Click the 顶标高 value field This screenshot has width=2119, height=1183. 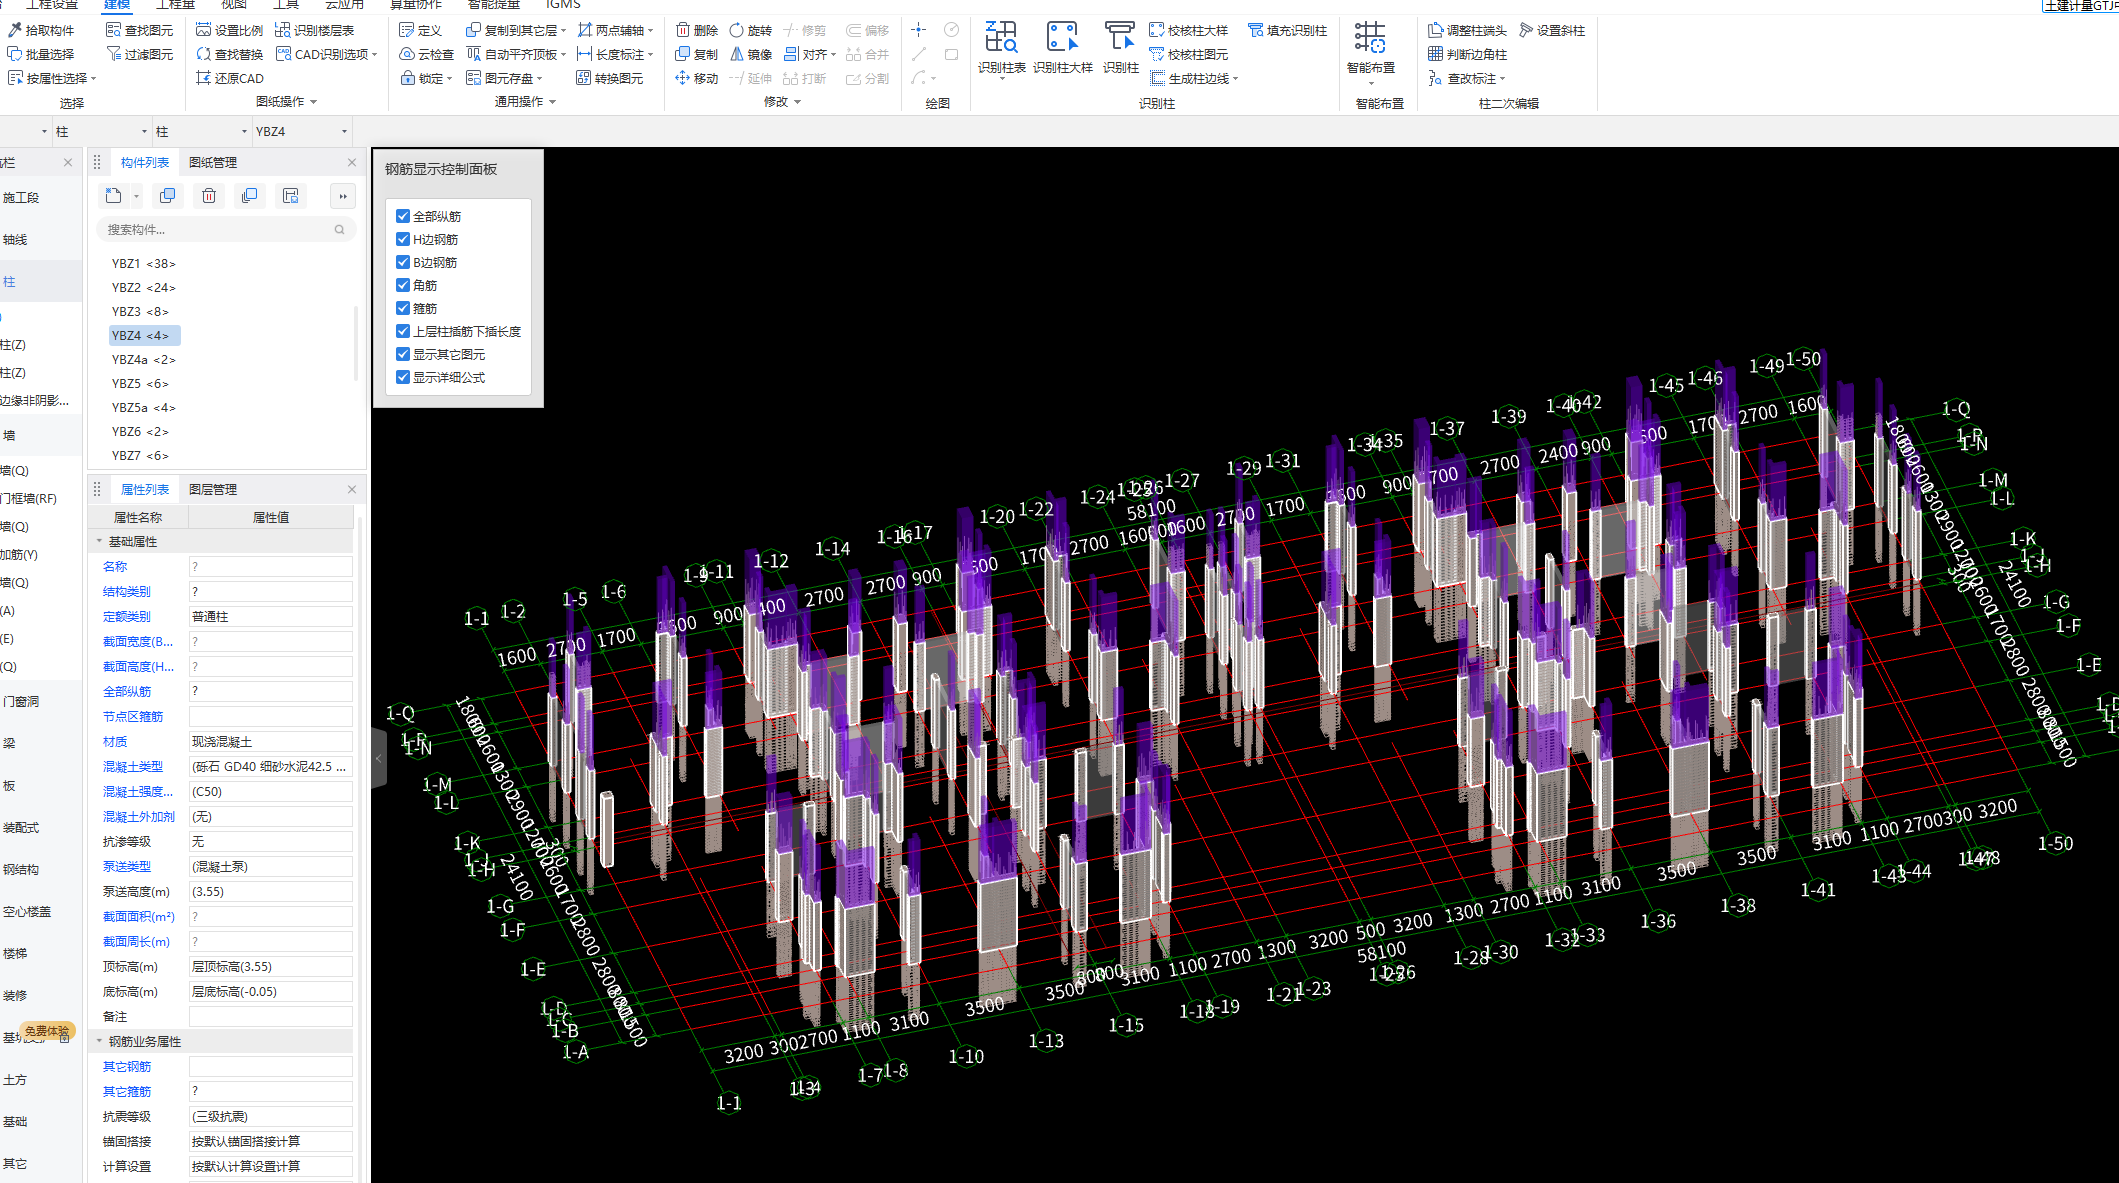[x=270, y=967]
